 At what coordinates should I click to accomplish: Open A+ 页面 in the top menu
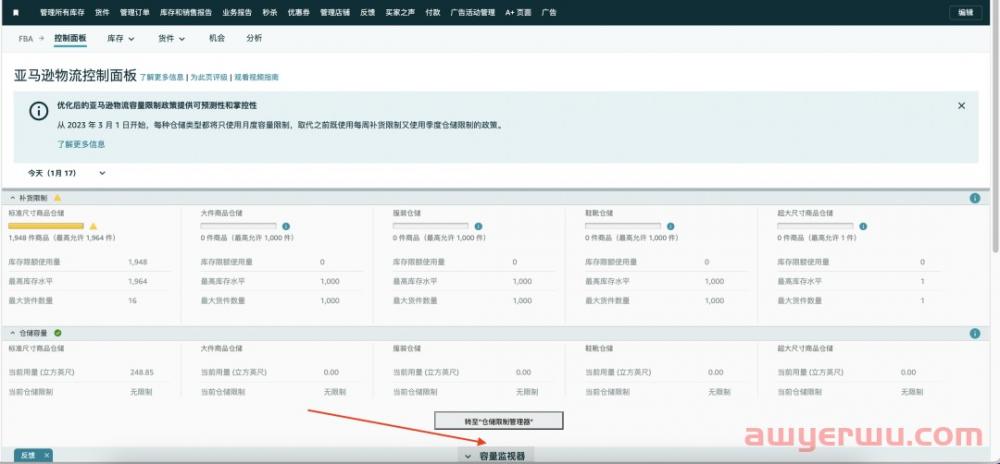[518, 12]
